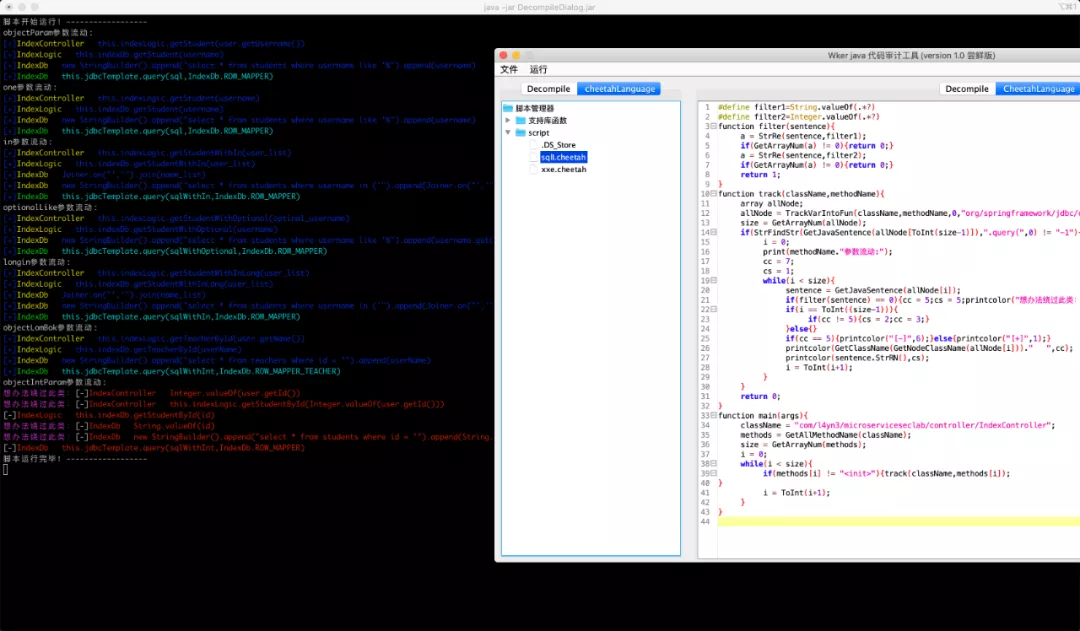Click the '#define filter2=Integer.valueOf' code line
Viewport: 1080px width, 631px height.
(799, 116)
